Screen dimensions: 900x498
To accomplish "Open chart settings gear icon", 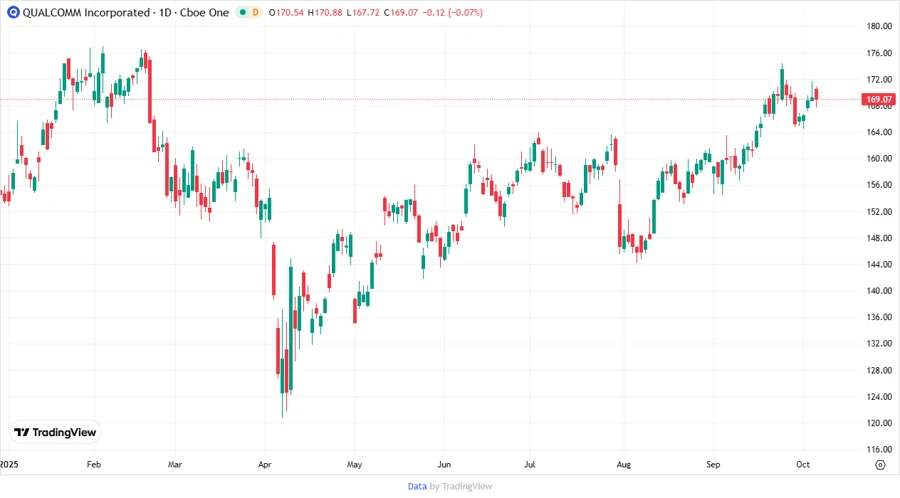I will (879, 465).
